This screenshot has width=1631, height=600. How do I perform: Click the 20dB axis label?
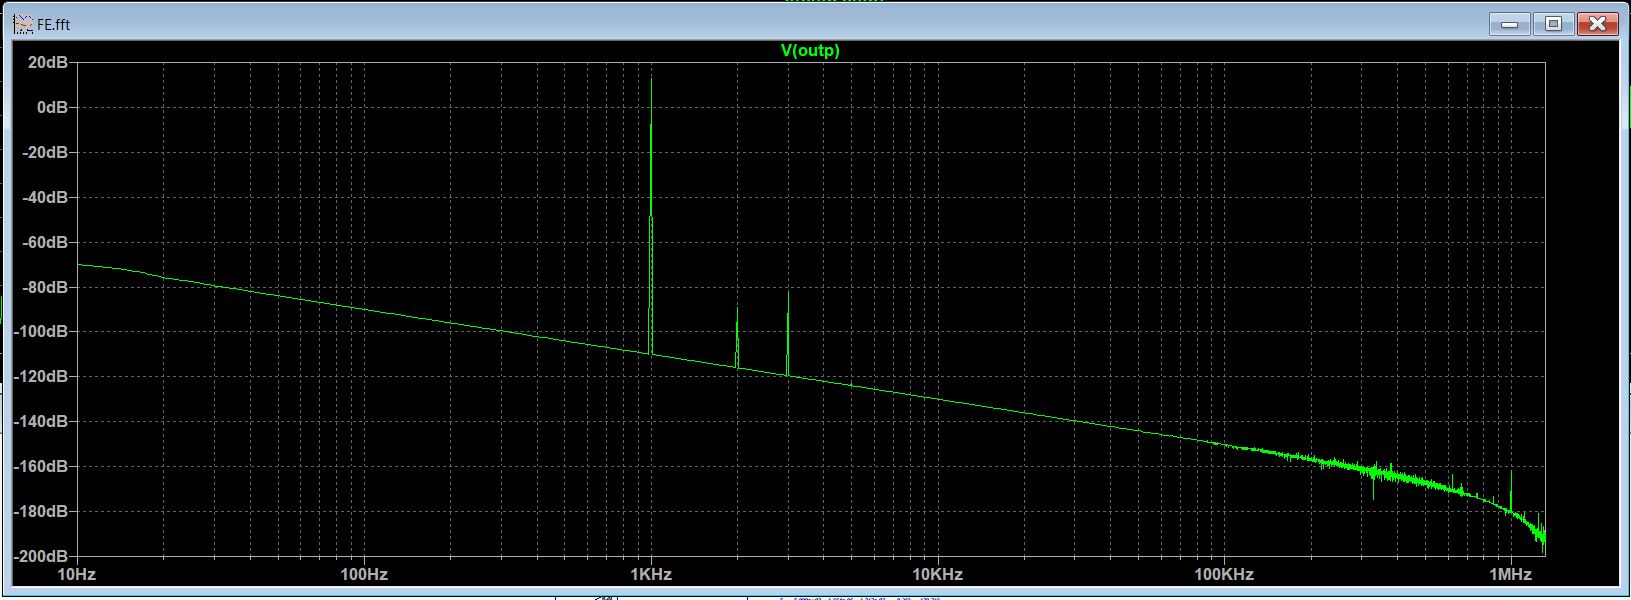[48, 62]
